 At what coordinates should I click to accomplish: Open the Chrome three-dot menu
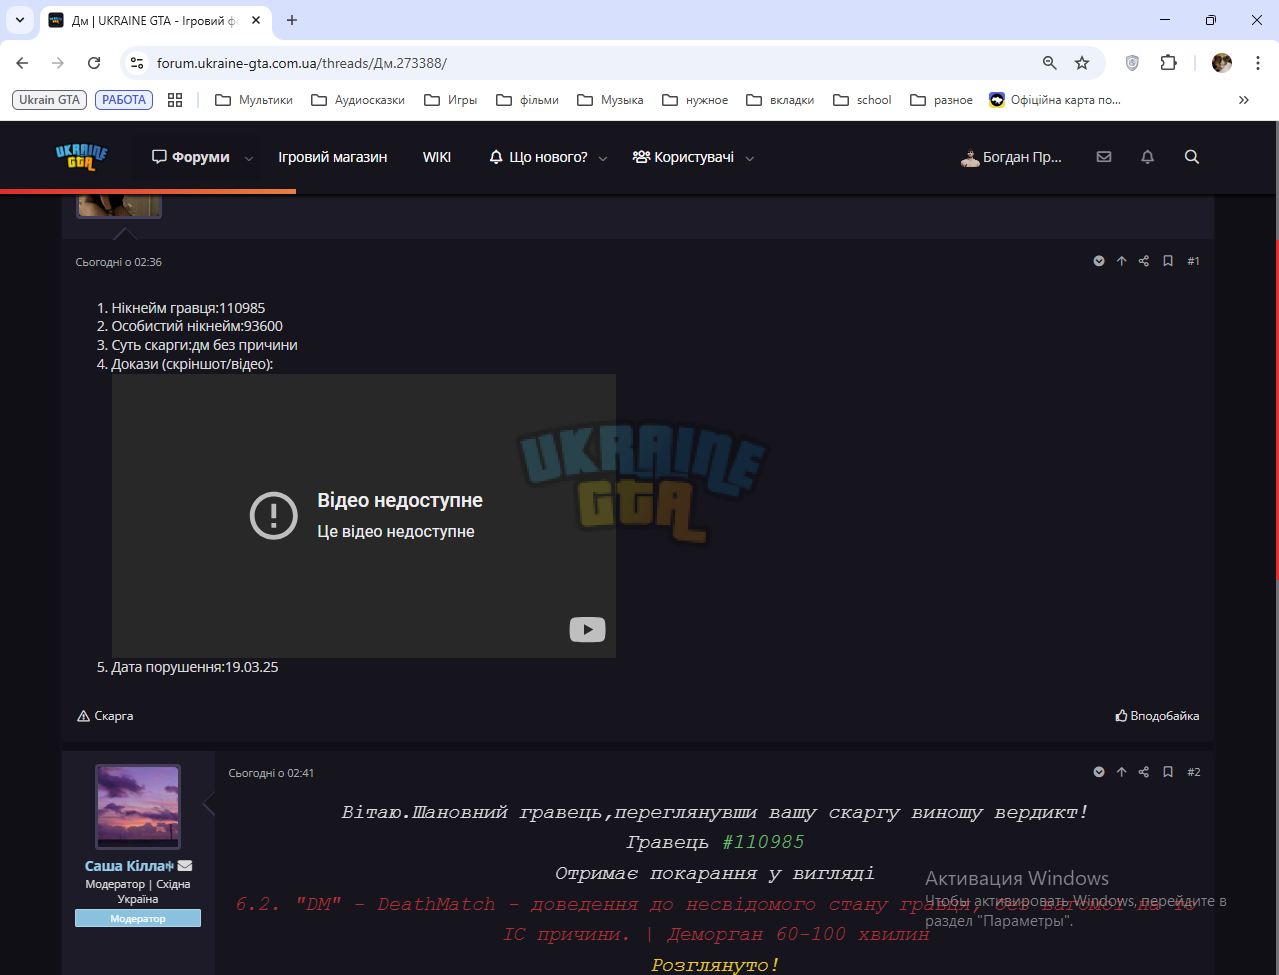pyautogui.click(x=1257, y=63)
